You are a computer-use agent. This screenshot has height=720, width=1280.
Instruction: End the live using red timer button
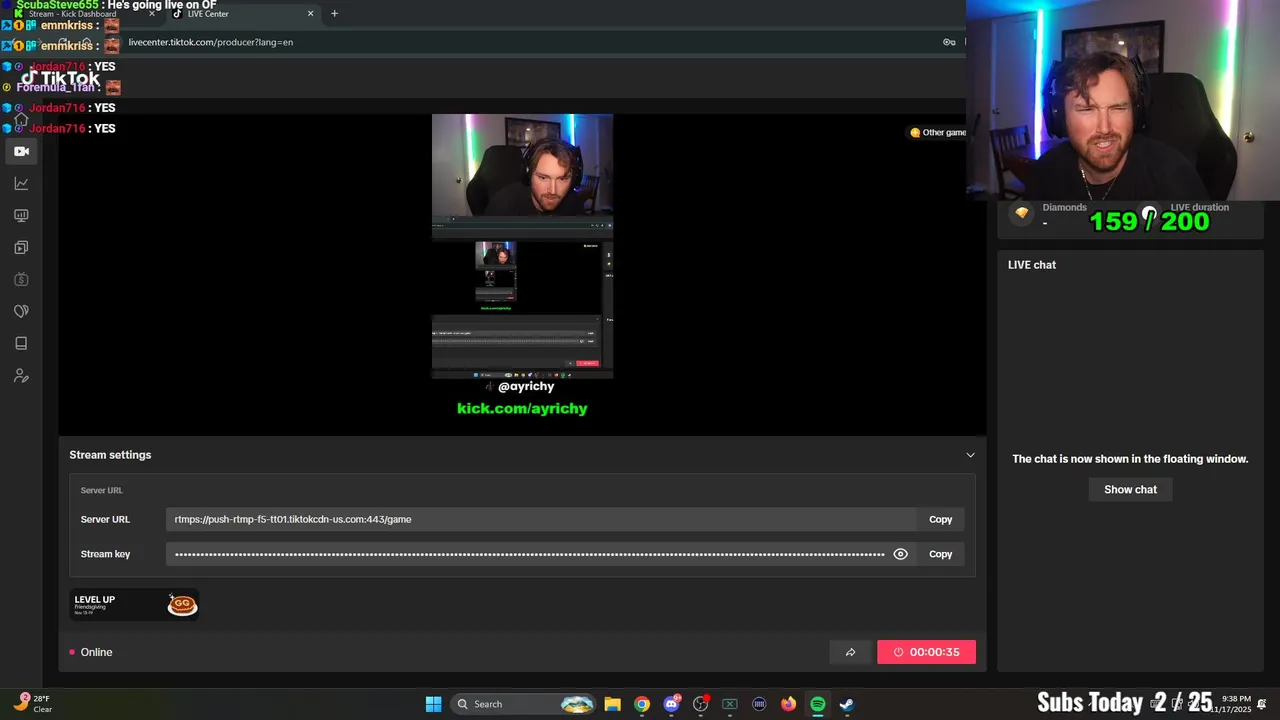(x=926, y=652)
